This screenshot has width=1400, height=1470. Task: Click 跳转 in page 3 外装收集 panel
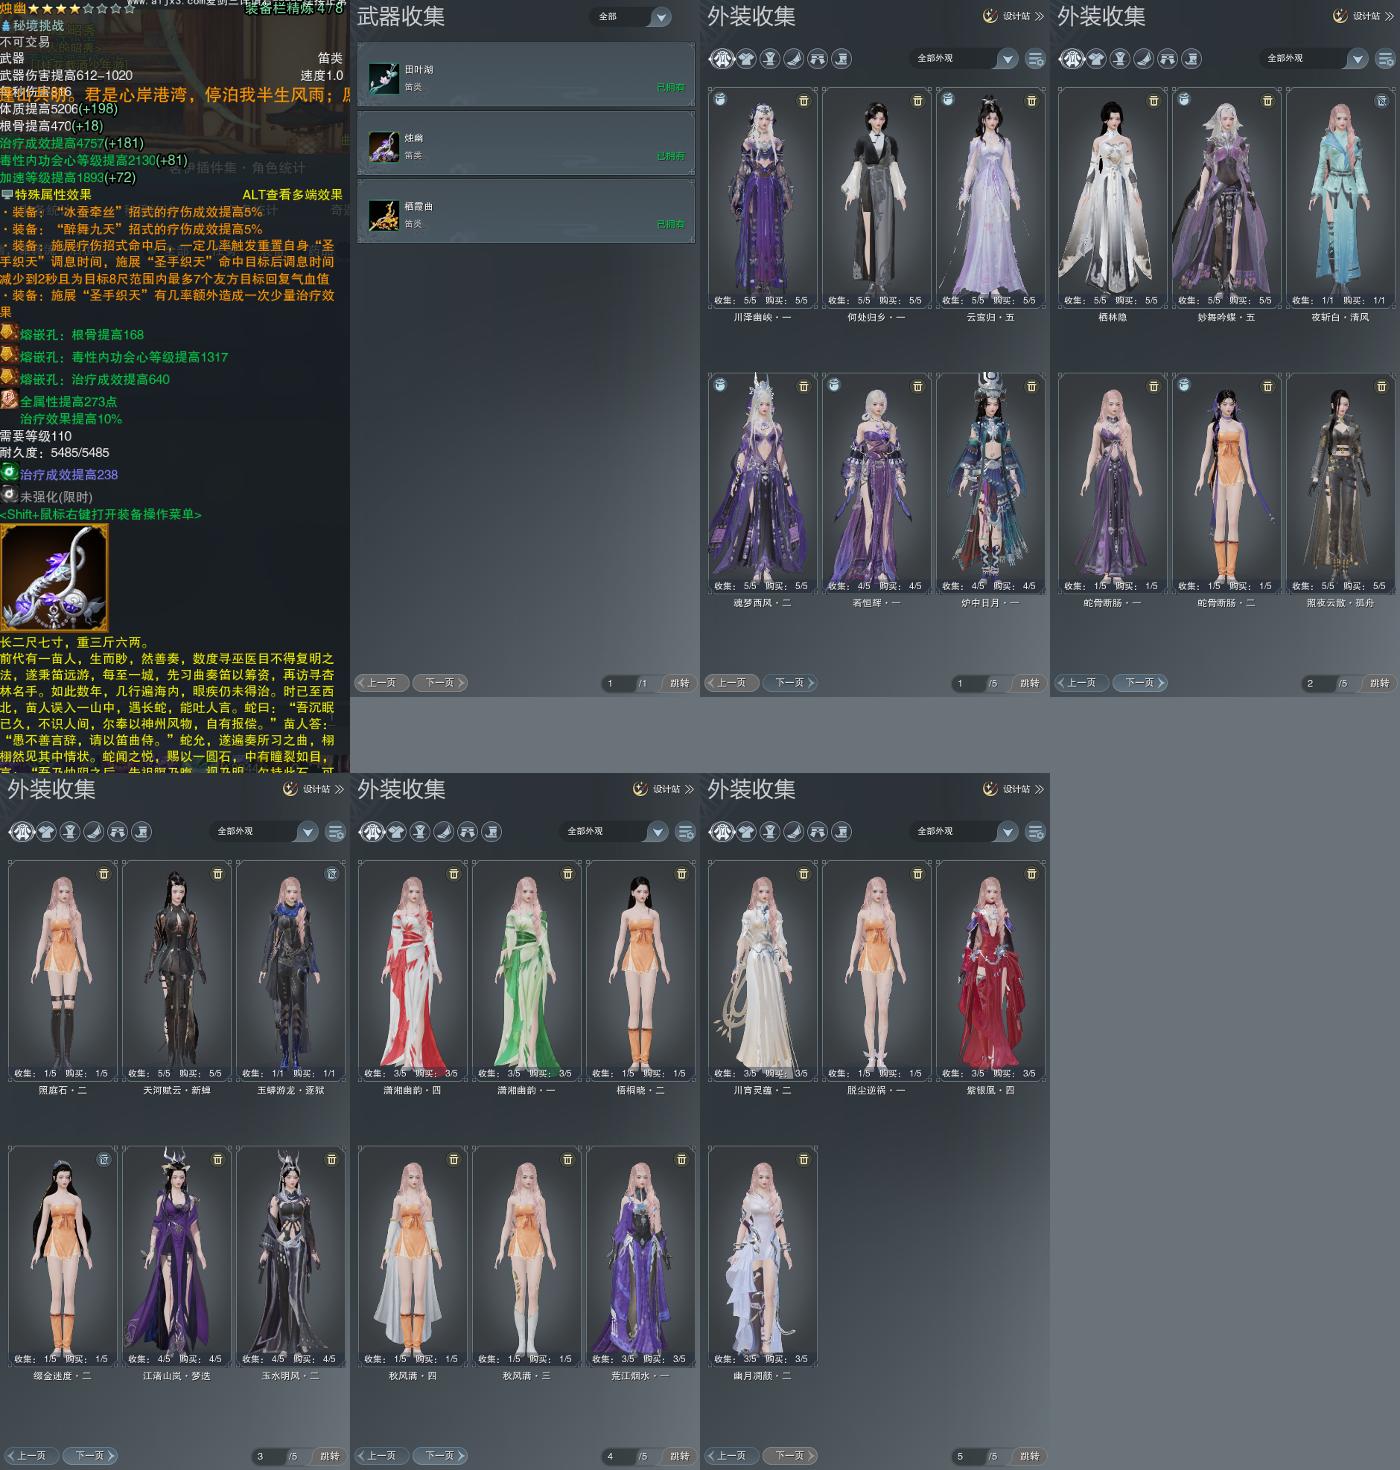click(329, 1456)
